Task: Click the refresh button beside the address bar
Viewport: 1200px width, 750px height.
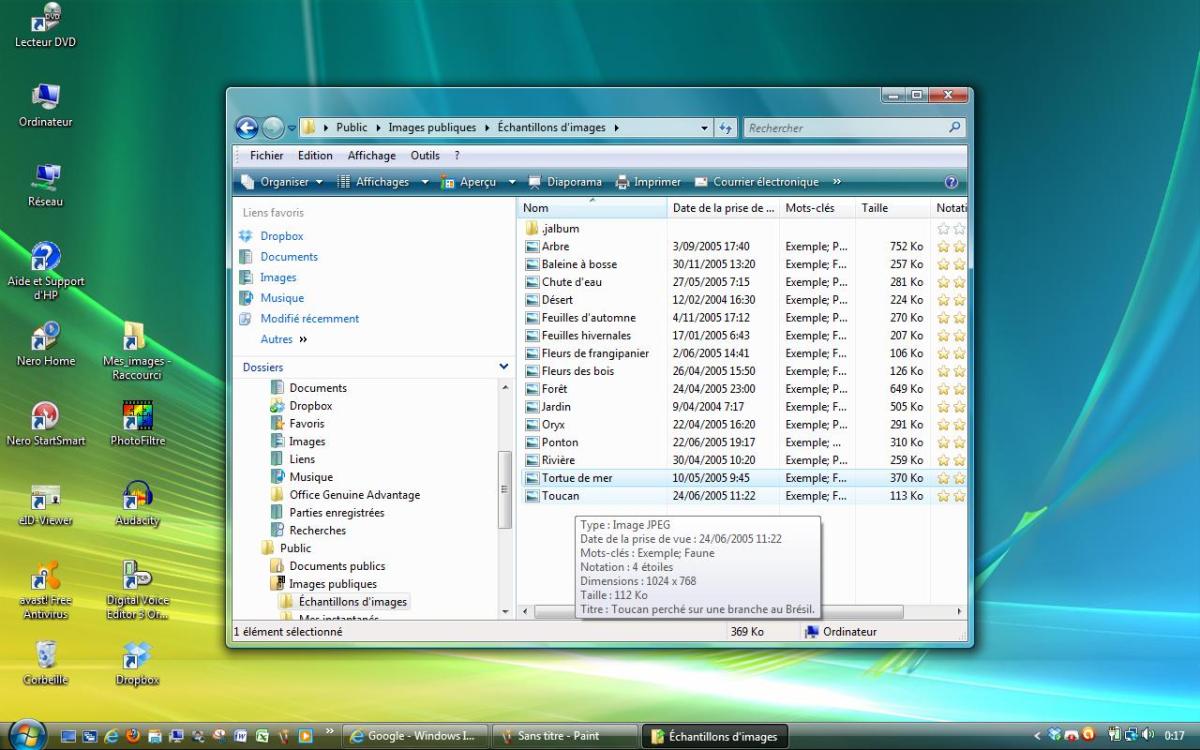Action: [727, 128]
